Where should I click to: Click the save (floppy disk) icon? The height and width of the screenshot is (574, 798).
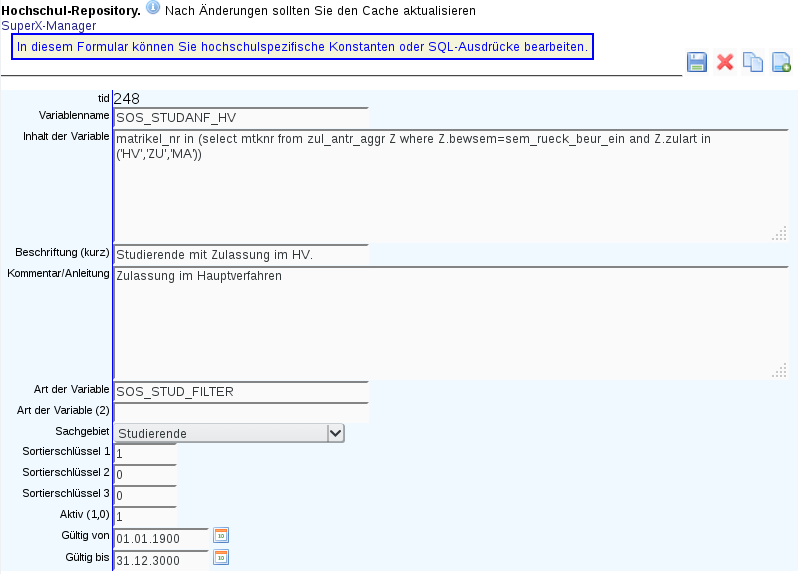coord(697,62)
